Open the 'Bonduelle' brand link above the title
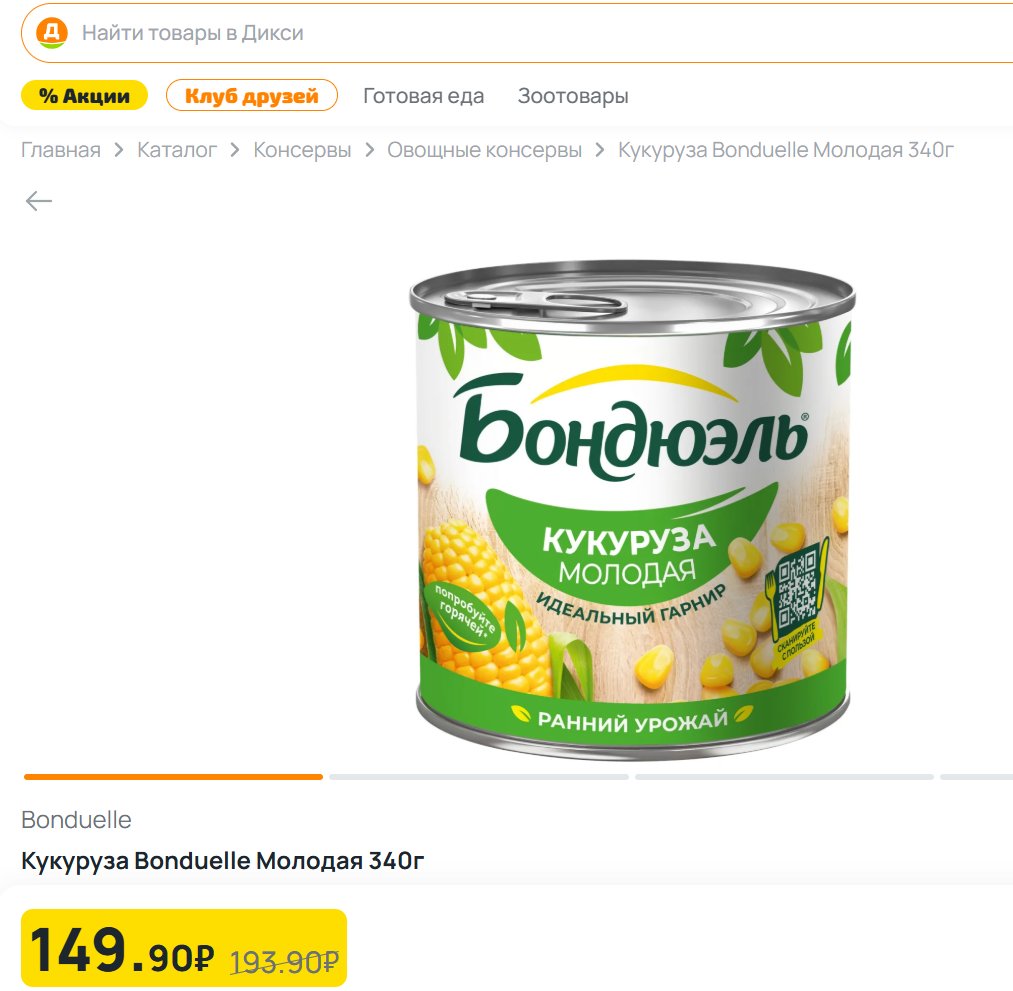This screenshot has height=991, width=1013. point(76,820)
